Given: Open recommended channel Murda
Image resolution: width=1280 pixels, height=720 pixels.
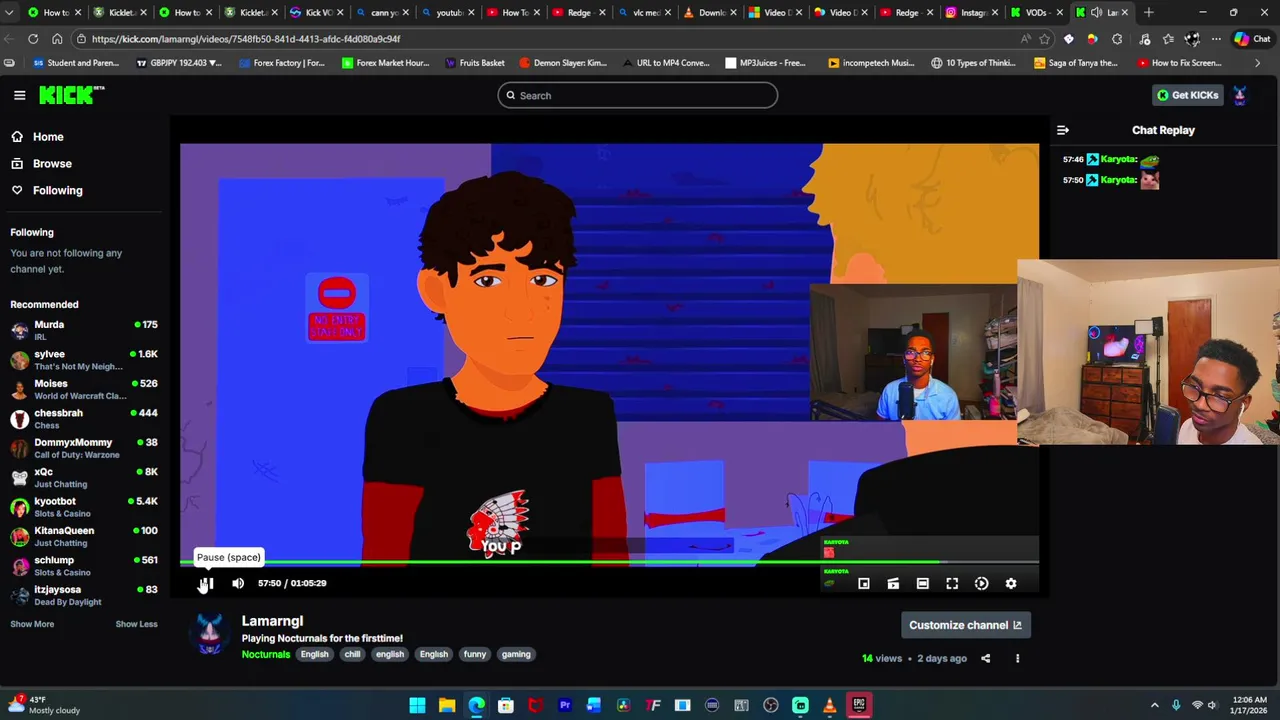Looking at the screenshot, I should [x=84, y=330].
